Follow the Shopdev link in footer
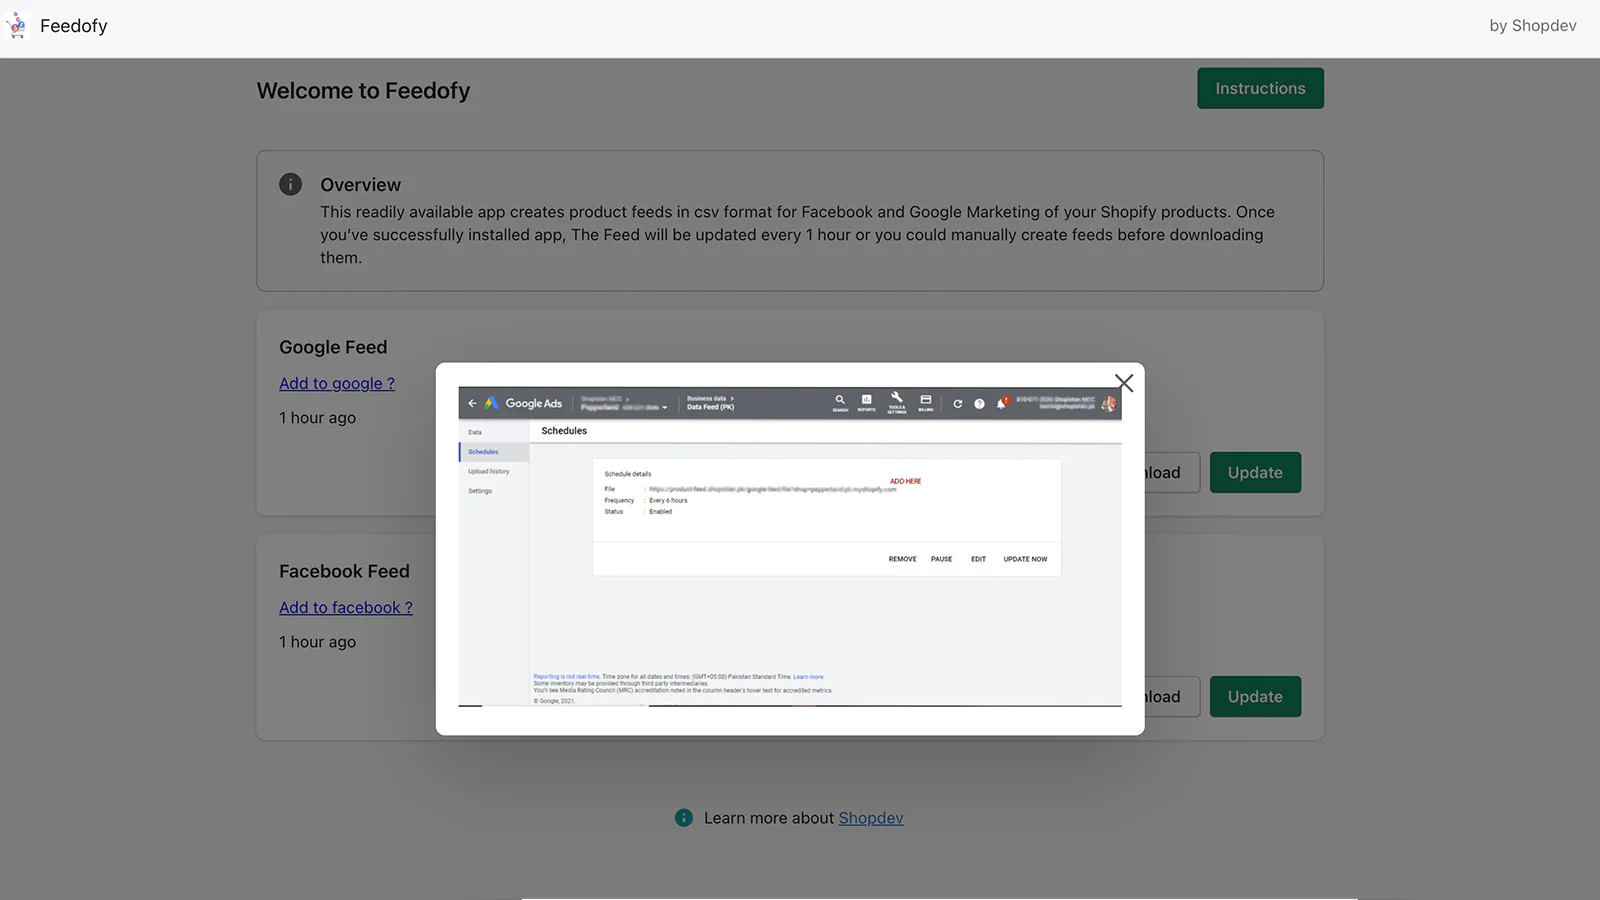Screen dimensions: 1600x900 [871, 818]
